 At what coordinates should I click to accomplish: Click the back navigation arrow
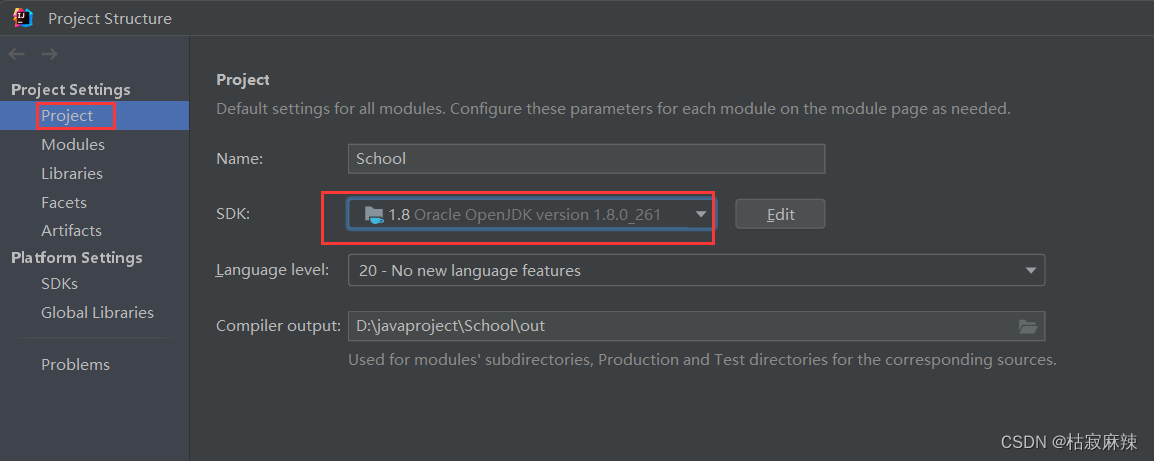pyautogui.click(x=16, y=54)
